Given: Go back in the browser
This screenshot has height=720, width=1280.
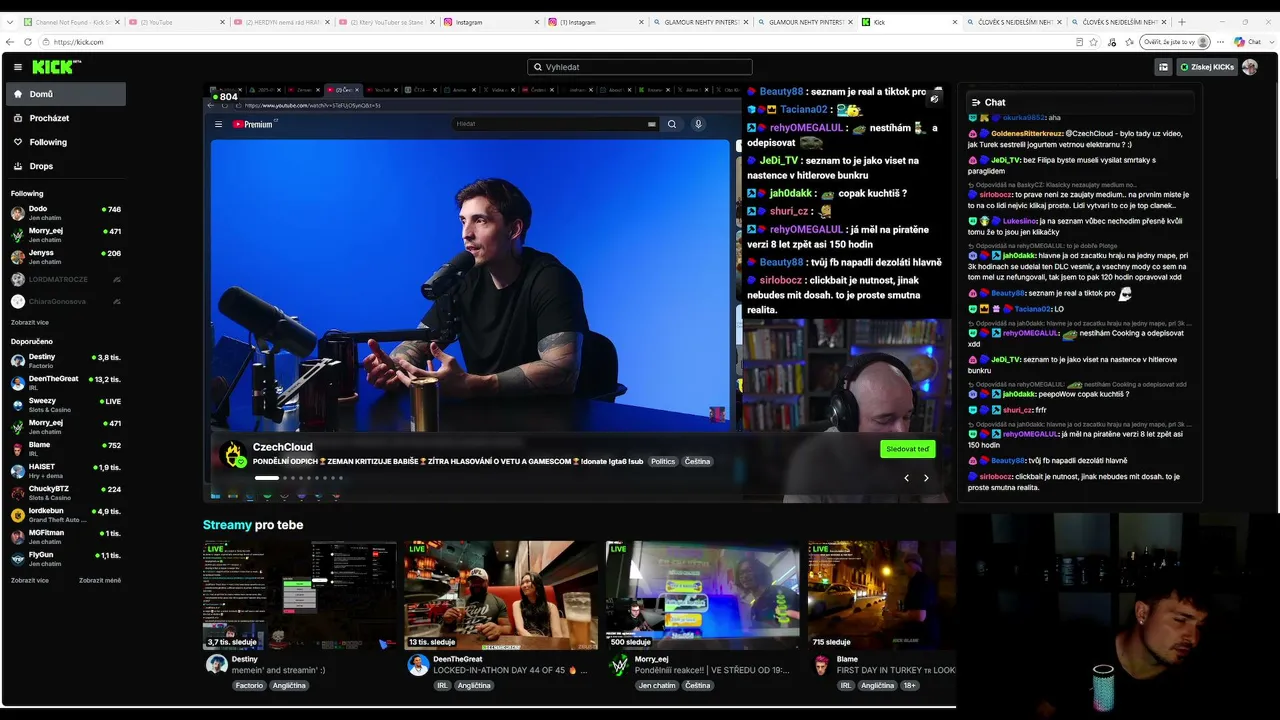Looking at the screenshot, I should coord(10,42).
